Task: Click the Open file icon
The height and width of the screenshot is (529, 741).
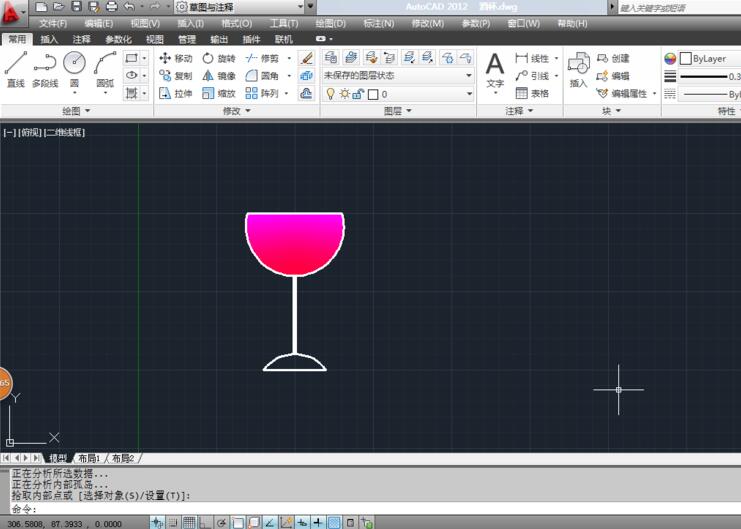Action: pos(59,7)
